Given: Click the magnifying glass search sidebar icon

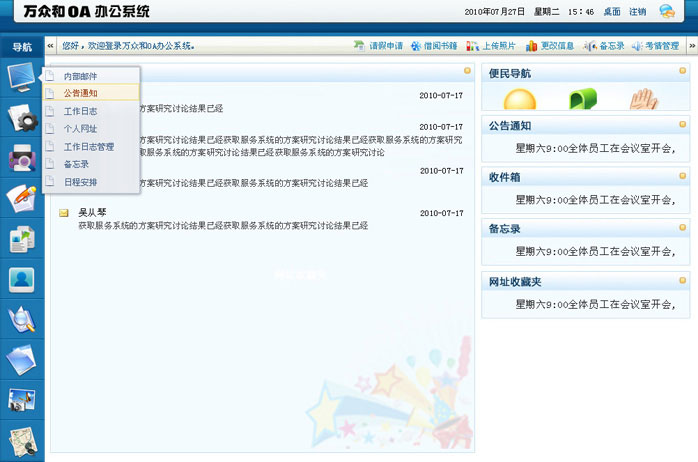Looking at the screenshot, I should [x=21, y=319].
